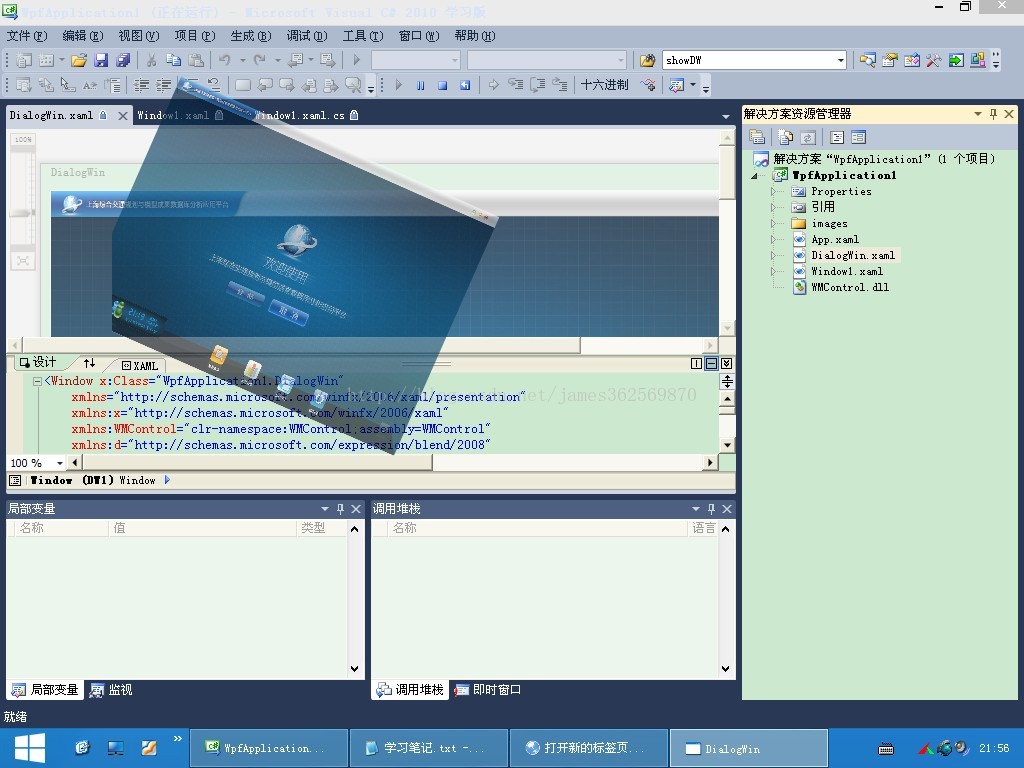This screenshot has height=768, width=1024.
Task: Switch to the Window1.xaml tab
Action: [180, 116]
